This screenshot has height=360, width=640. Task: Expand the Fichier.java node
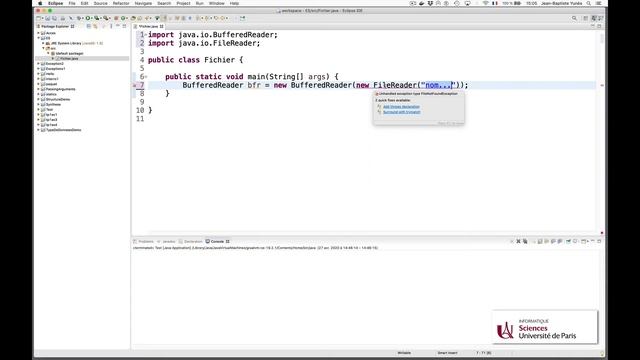pos(53,58)
